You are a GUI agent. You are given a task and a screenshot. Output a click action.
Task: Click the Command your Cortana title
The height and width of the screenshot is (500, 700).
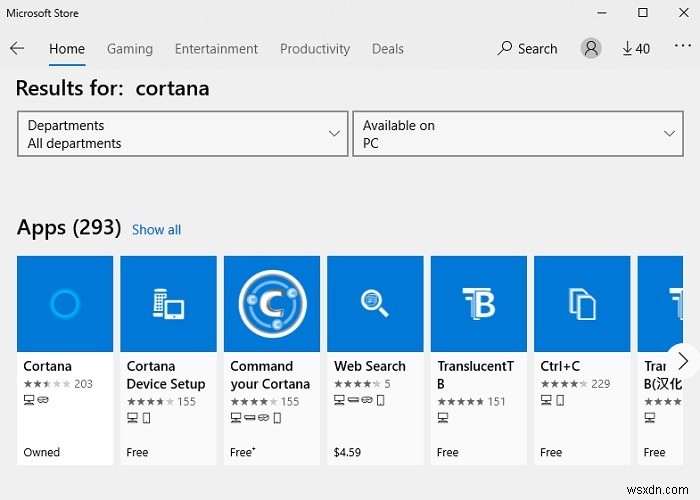(x=270, y=375)
